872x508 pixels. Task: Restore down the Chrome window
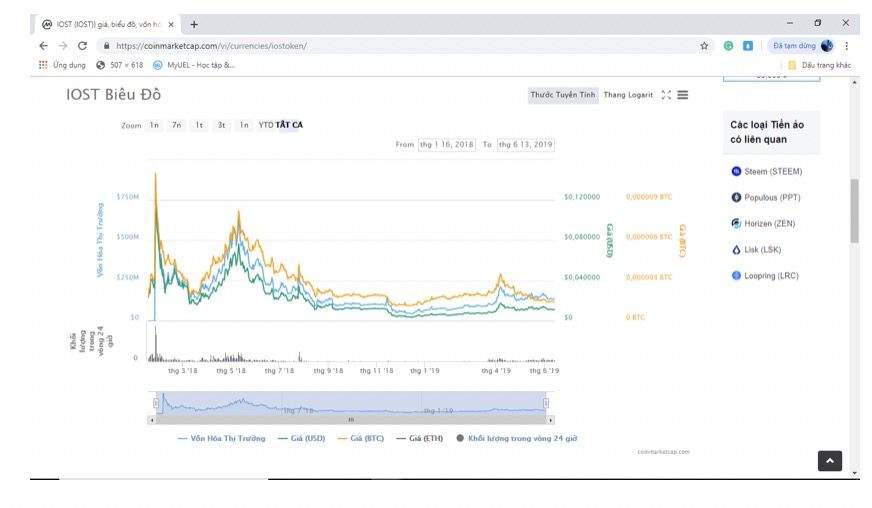[x=818, y=23]
